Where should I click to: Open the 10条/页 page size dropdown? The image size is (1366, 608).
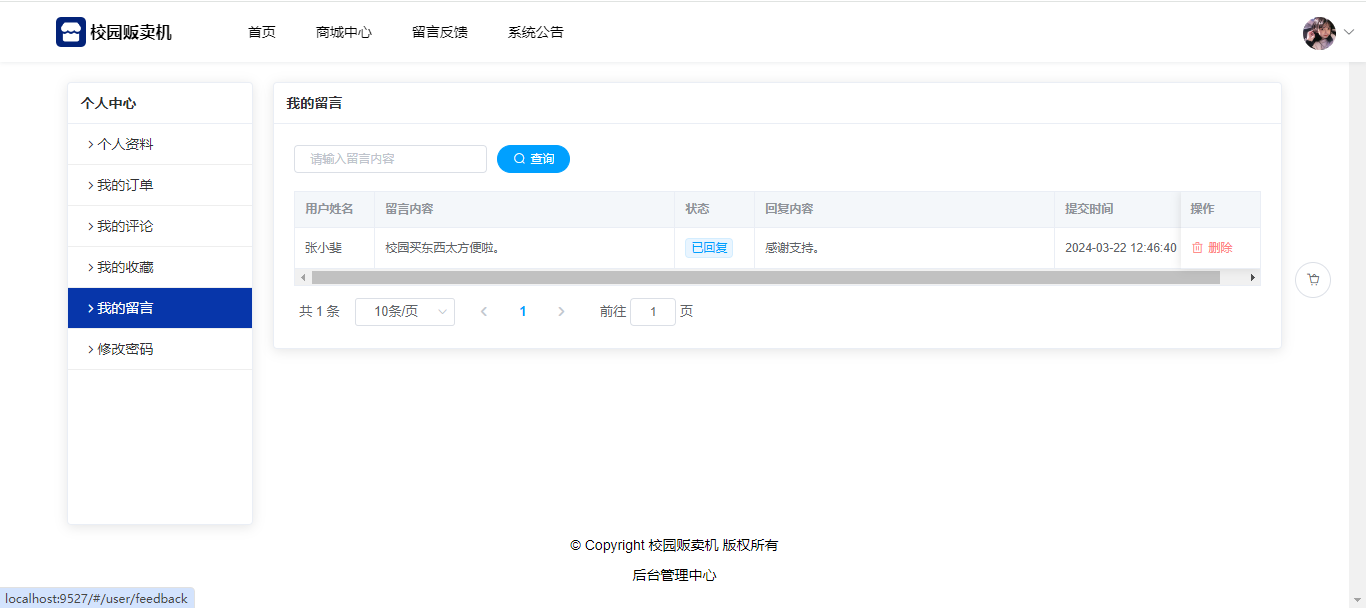tap(405, 312)
